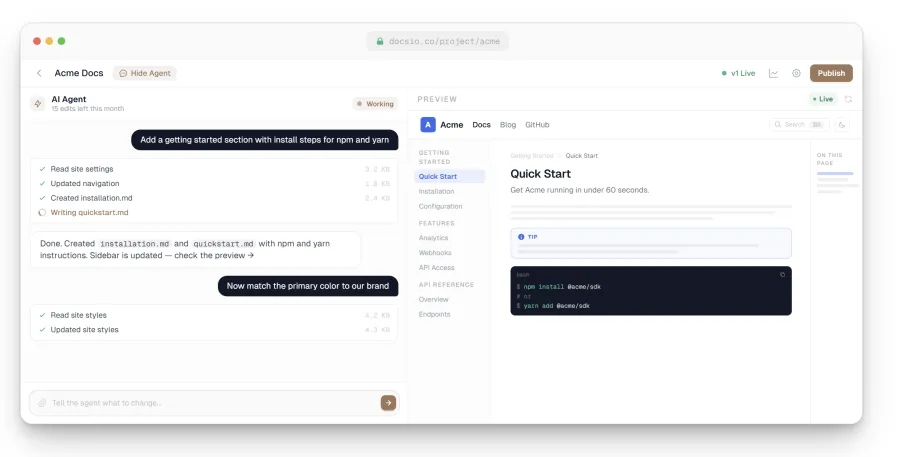This screenshot has height=457, width=900.
Task: Click the agent message input field
Action: [214, 402]
